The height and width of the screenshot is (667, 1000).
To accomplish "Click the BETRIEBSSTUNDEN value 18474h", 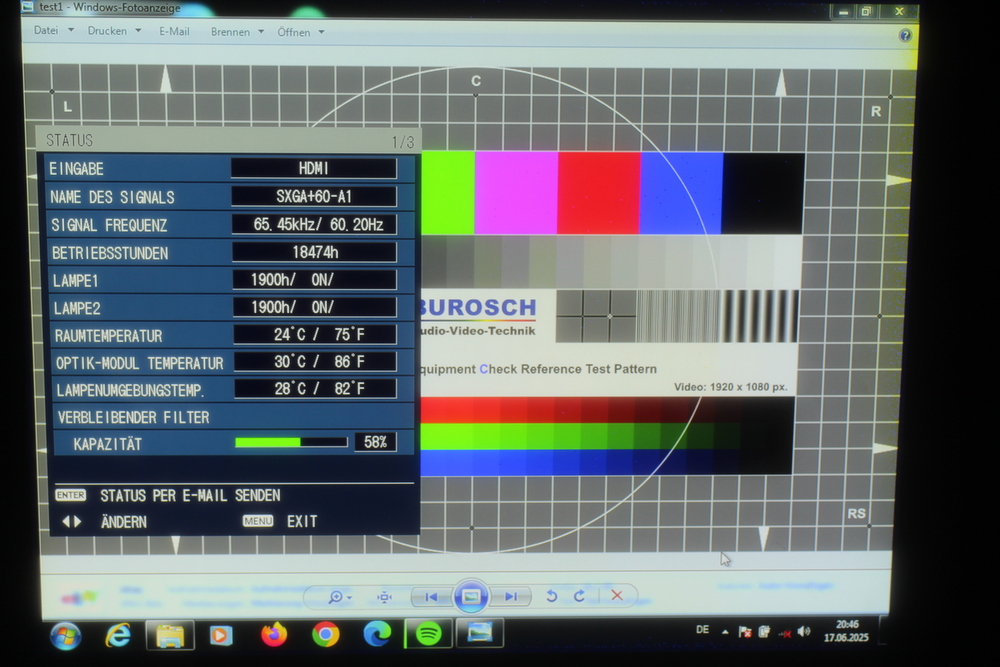I will click(x=314, y=252).
